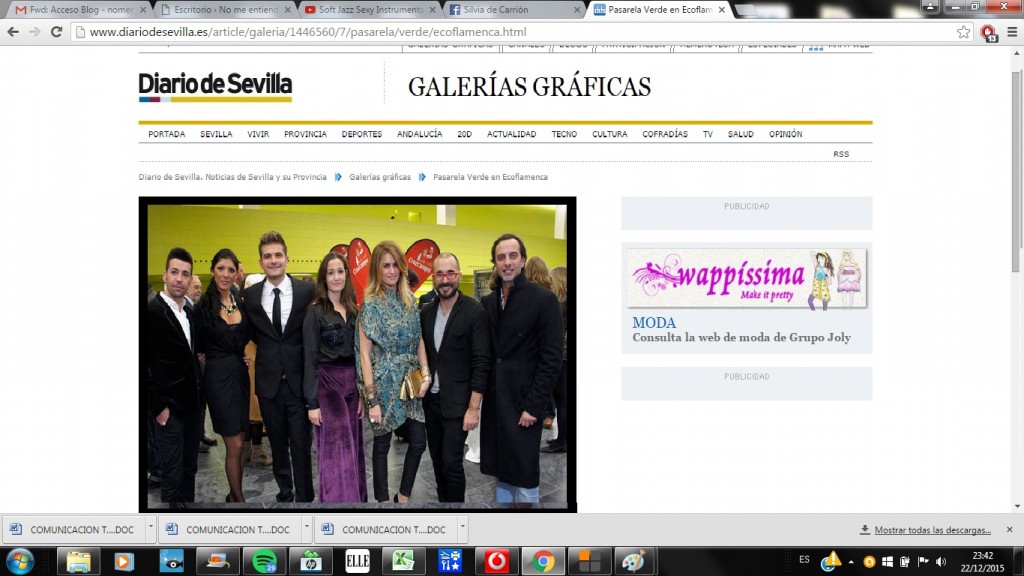Go back with the browser back arrow
The width and height of the screenshot is (1024, 576).
pos(13,32)
